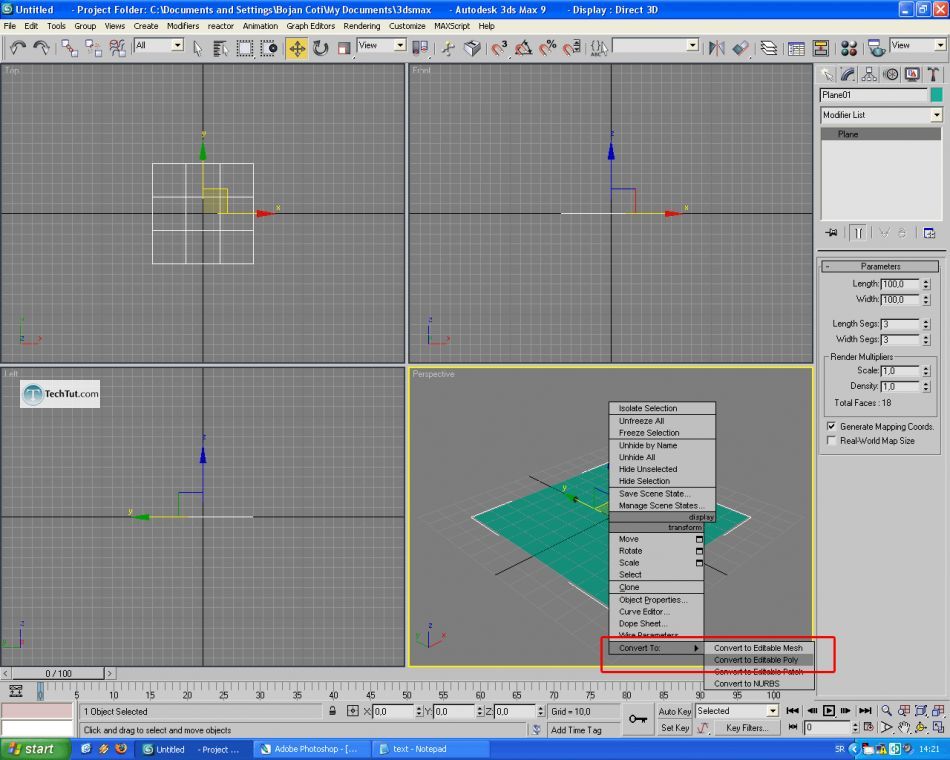Activate Select and Scale tool

click(344, 48)
